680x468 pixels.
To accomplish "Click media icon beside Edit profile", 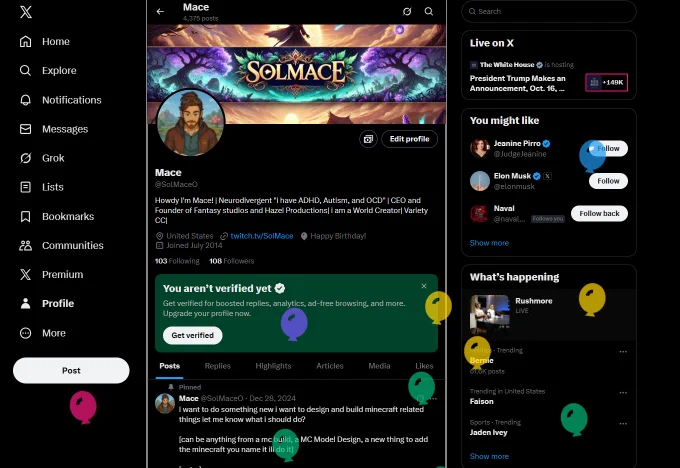I will pyautogui.click(x=368, y=139).
